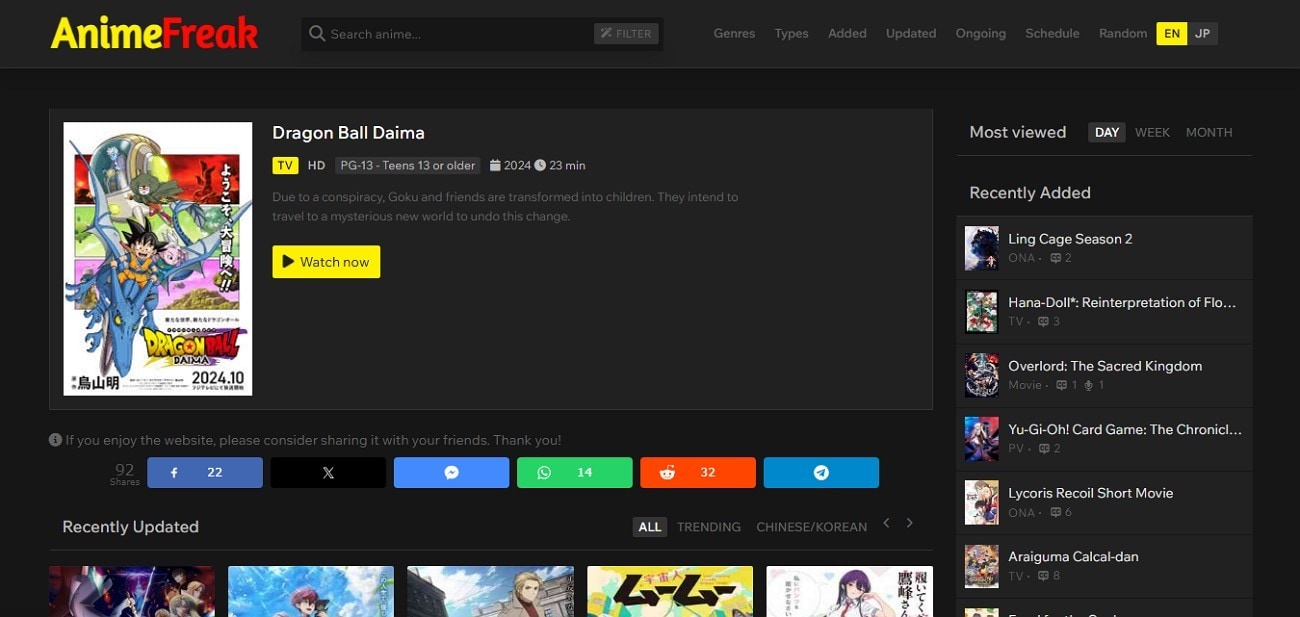Share via Messenger
The height and width of the screenshot is (617, 1300).
pos(451,472)
